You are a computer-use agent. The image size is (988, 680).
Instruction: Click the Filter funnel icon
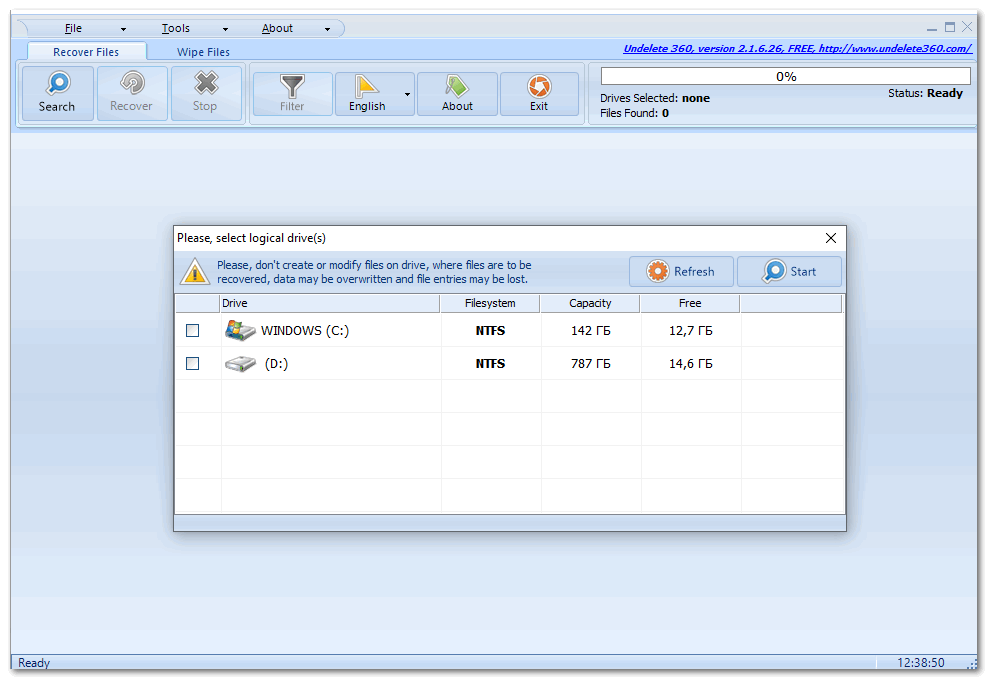click(x=292, y=85)
